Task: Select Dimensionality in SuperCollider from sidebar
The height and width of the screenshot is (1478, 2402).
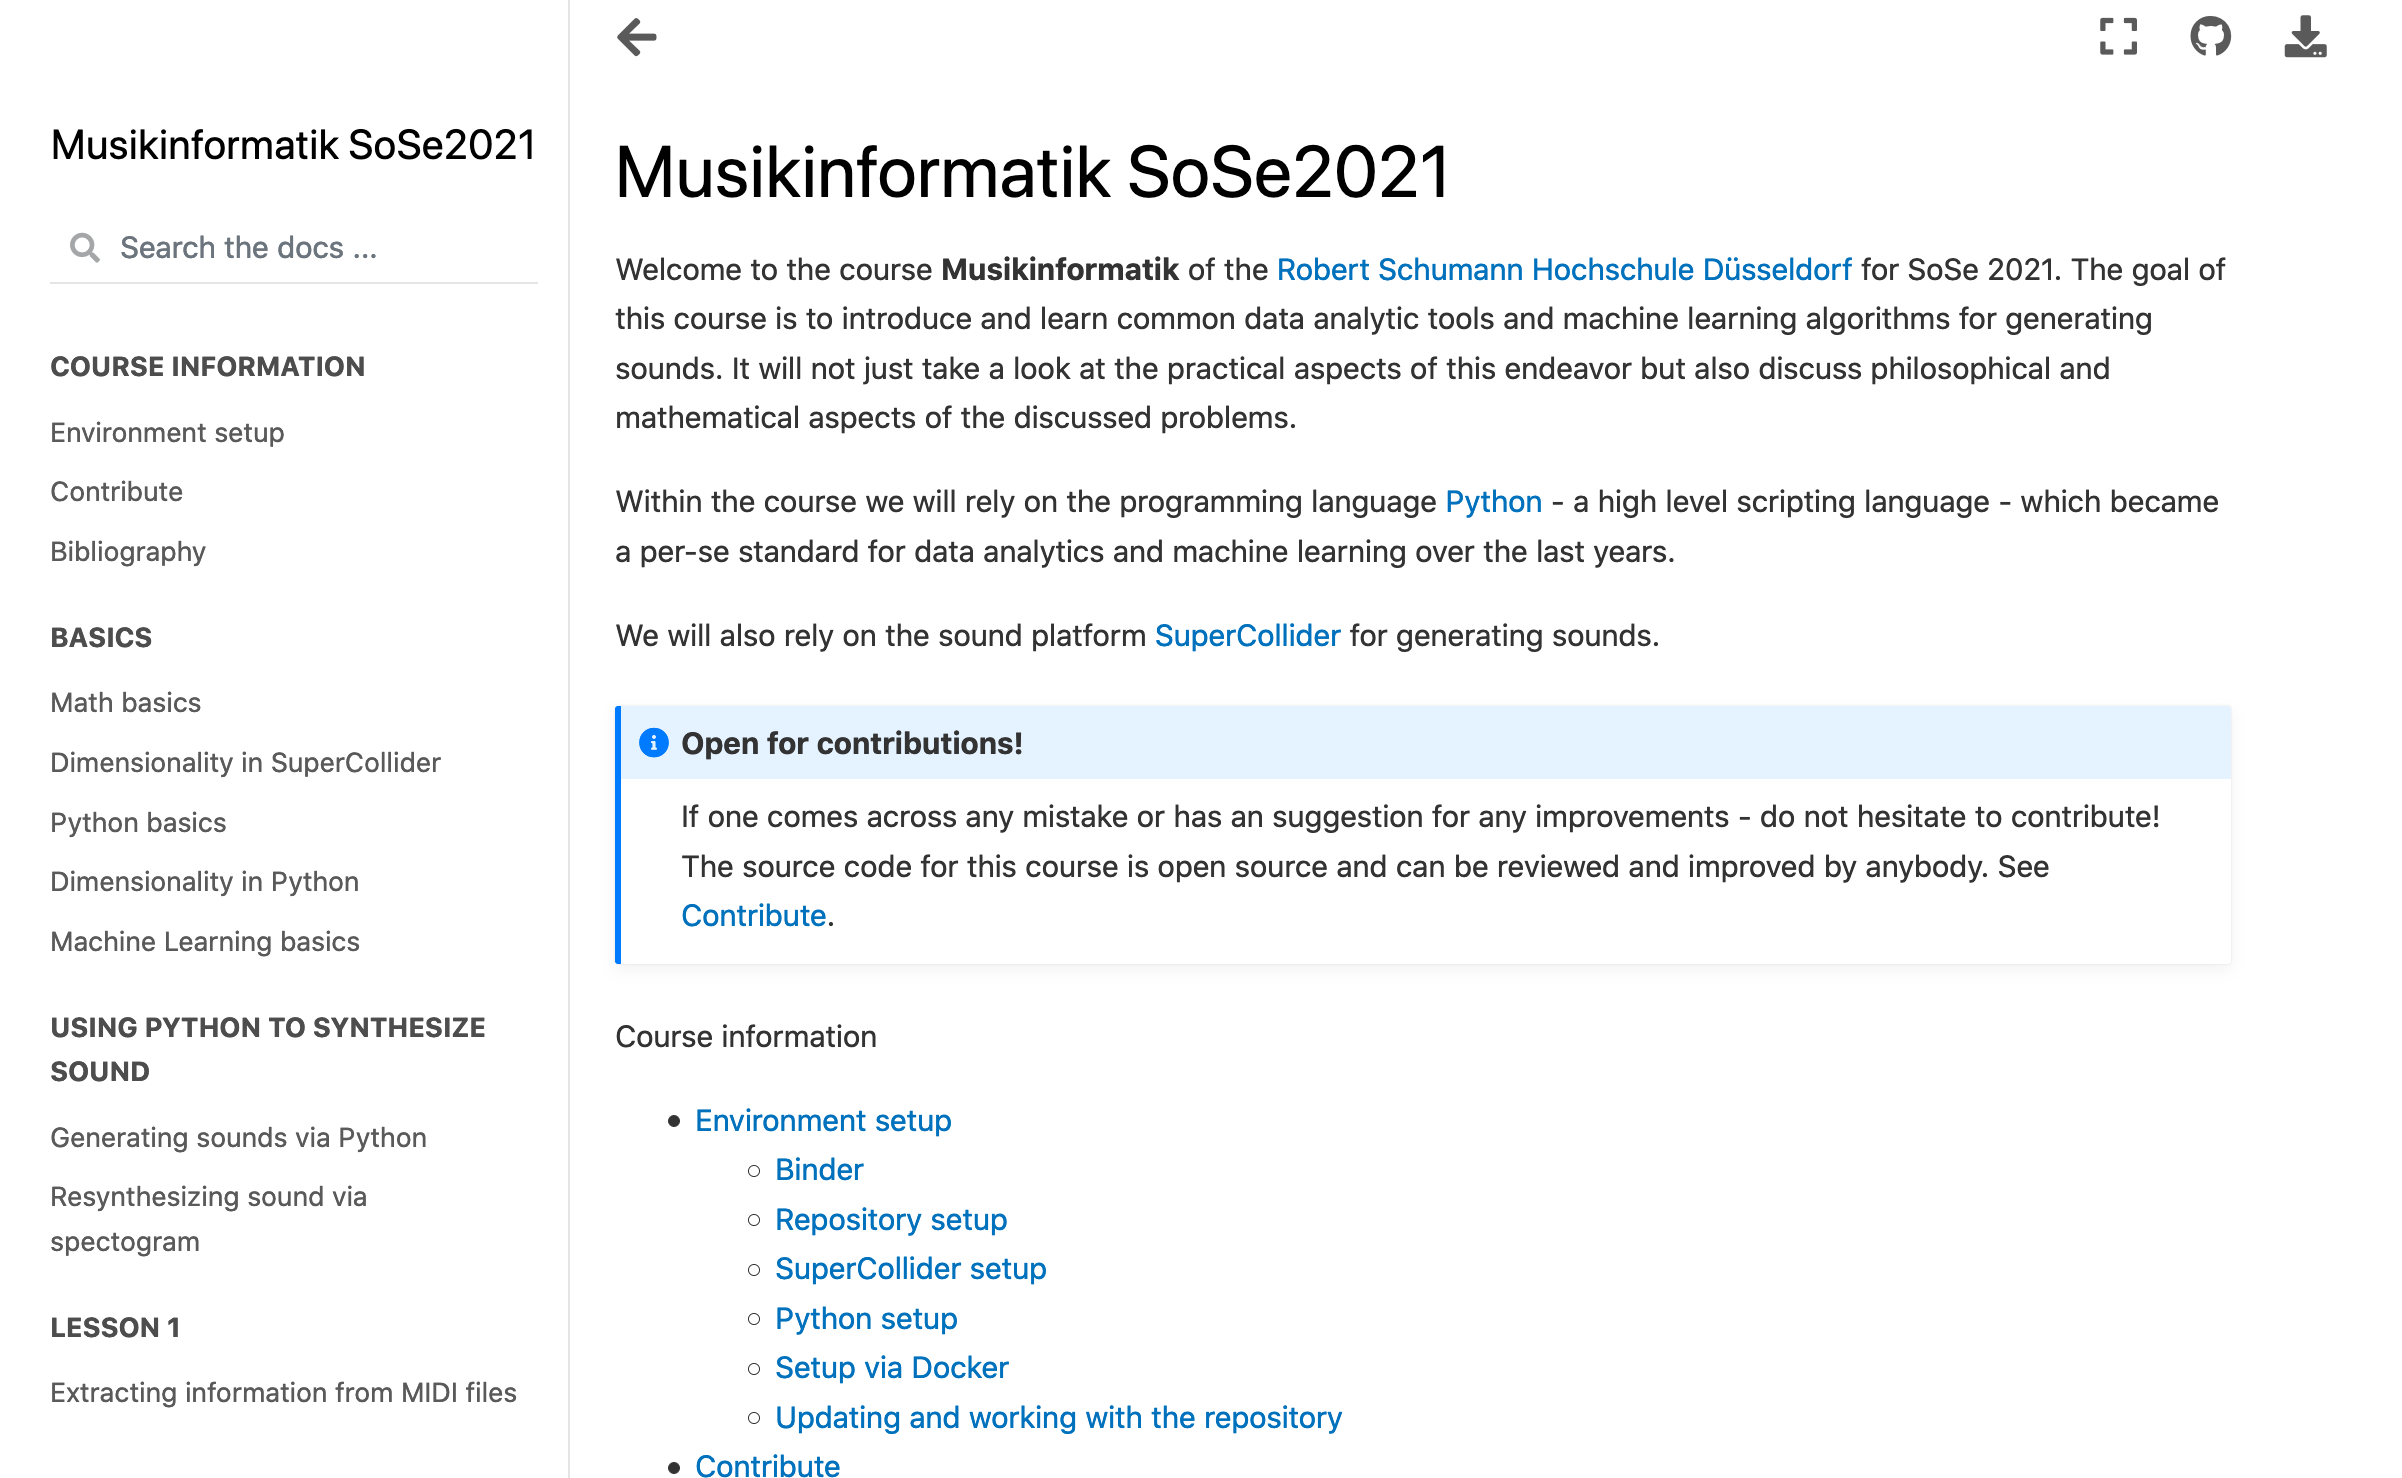Action: click(245, 761)
